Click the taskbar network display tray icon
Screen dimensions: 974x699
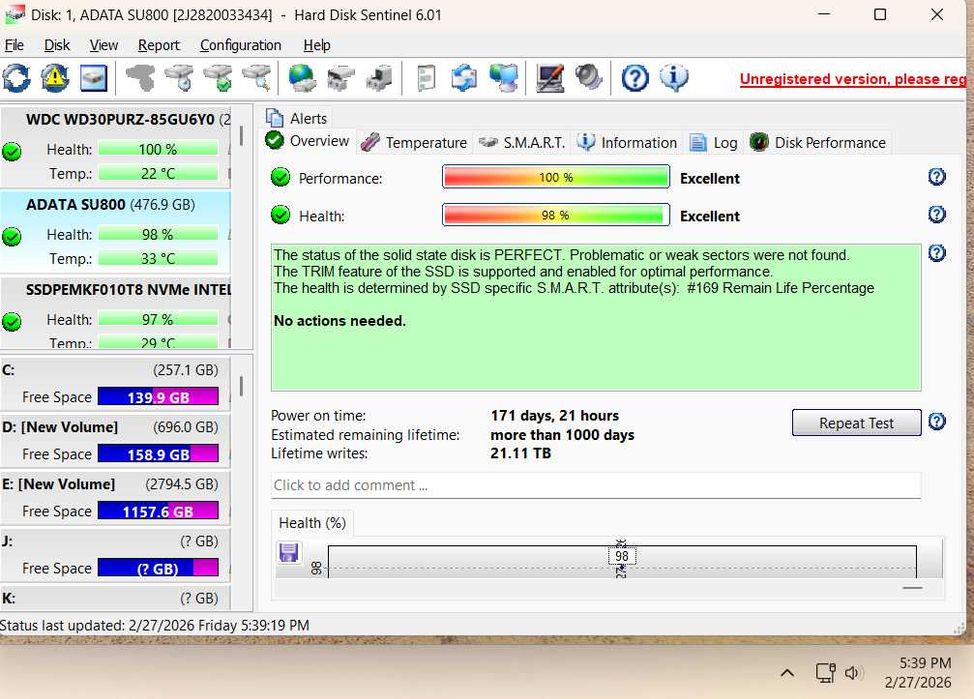coord(826,672)
